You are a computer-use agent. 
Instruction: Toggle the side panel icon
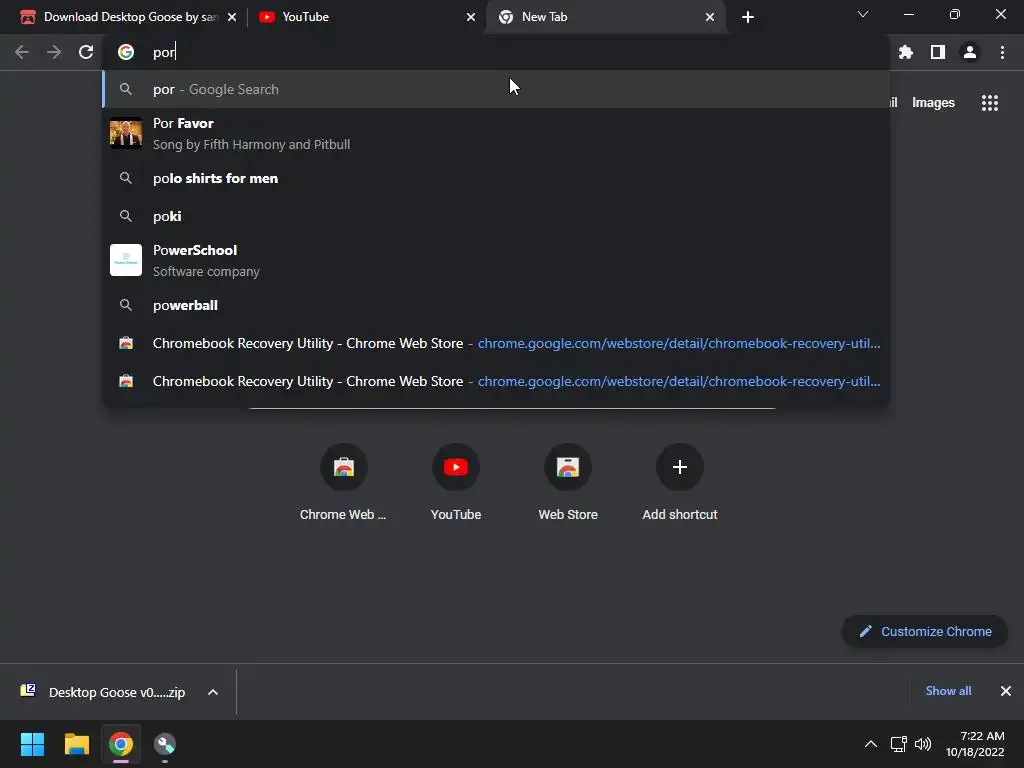click(x=937, y=52)
